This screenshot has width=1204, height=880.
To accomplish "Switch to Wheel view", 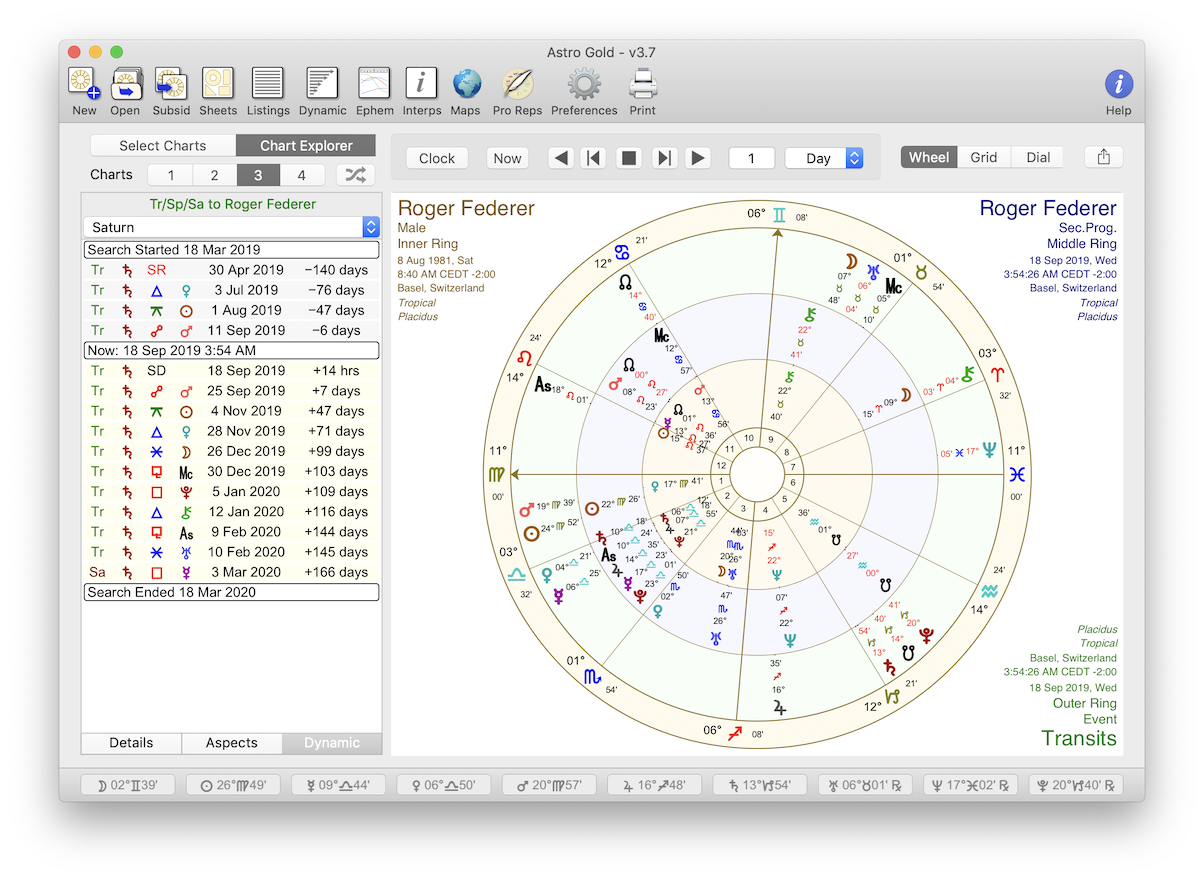I will [x=929, y=157].
